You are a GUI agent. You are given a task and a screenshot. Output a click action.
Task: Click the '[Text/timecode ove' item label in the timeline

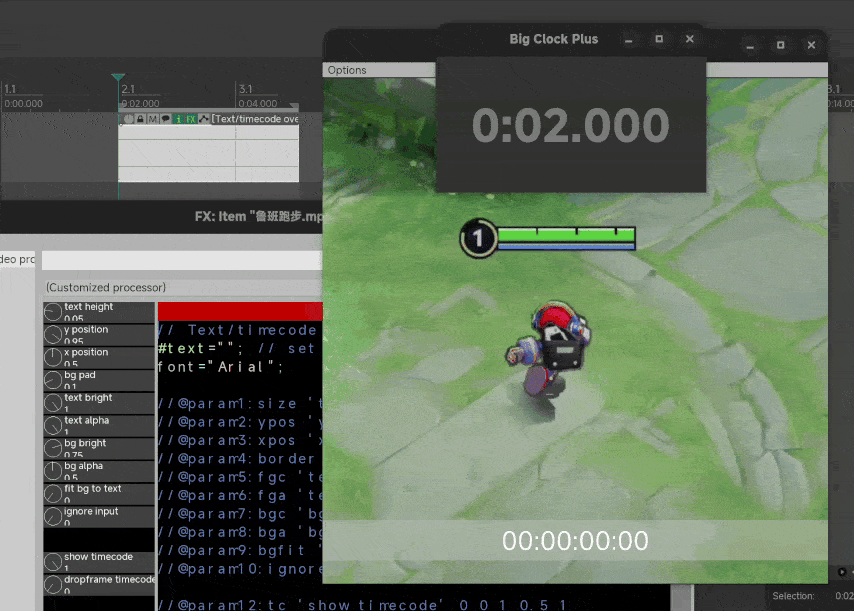[x=255, y=119]
